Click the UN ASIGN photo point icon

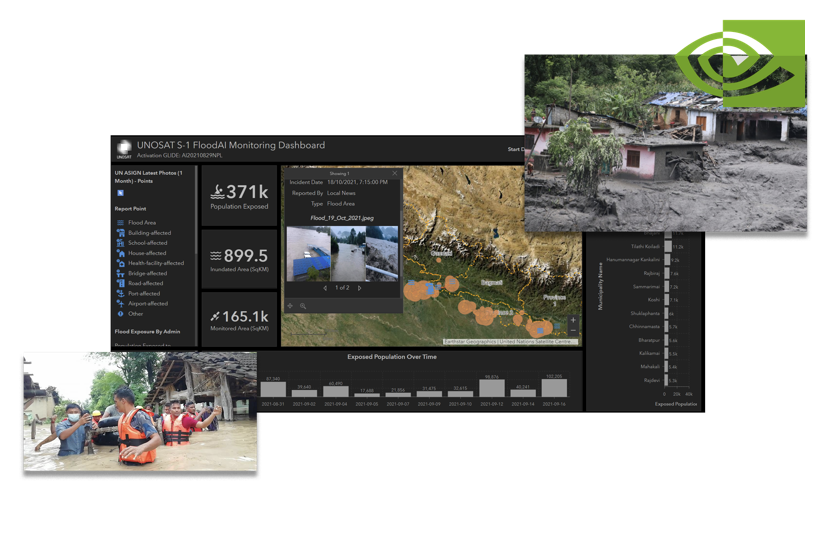click(121, 193)
